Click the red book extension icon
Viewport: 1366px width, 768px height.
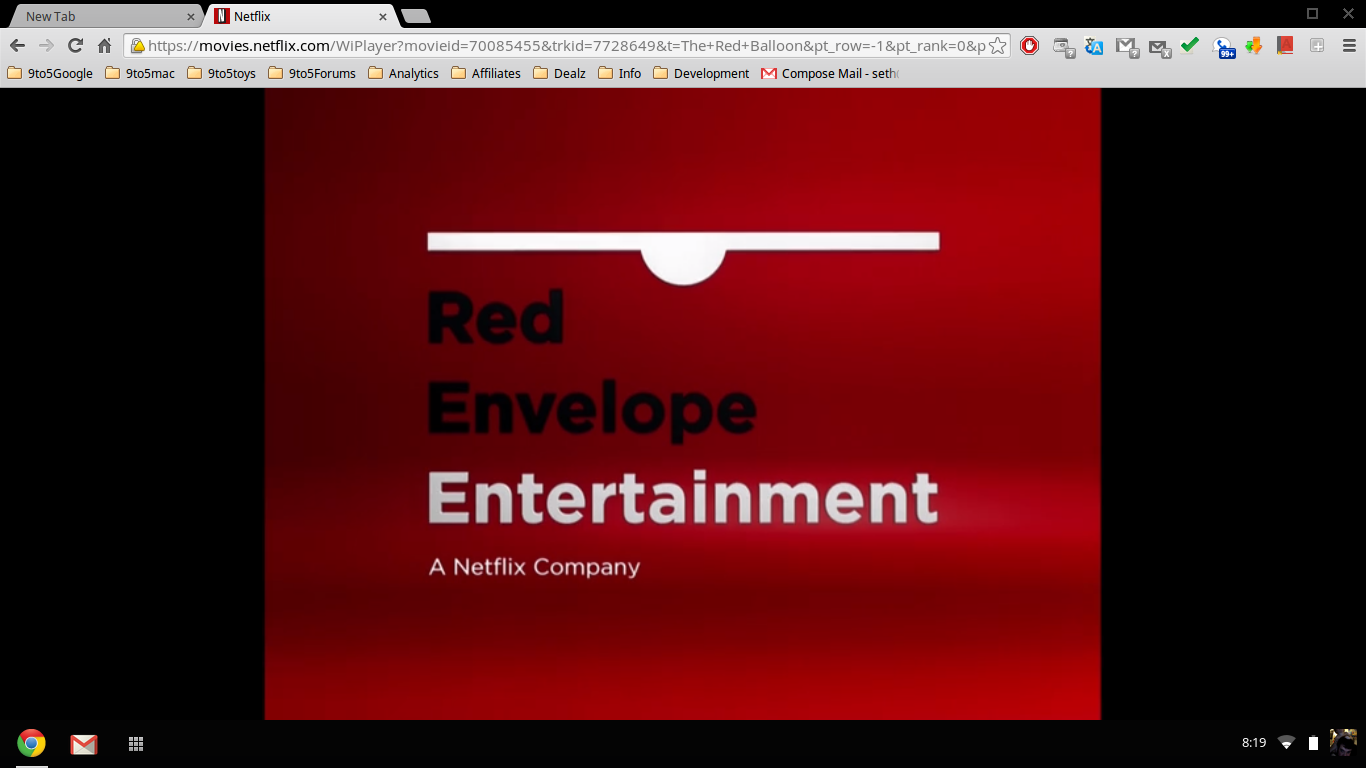pos(1285,45)
